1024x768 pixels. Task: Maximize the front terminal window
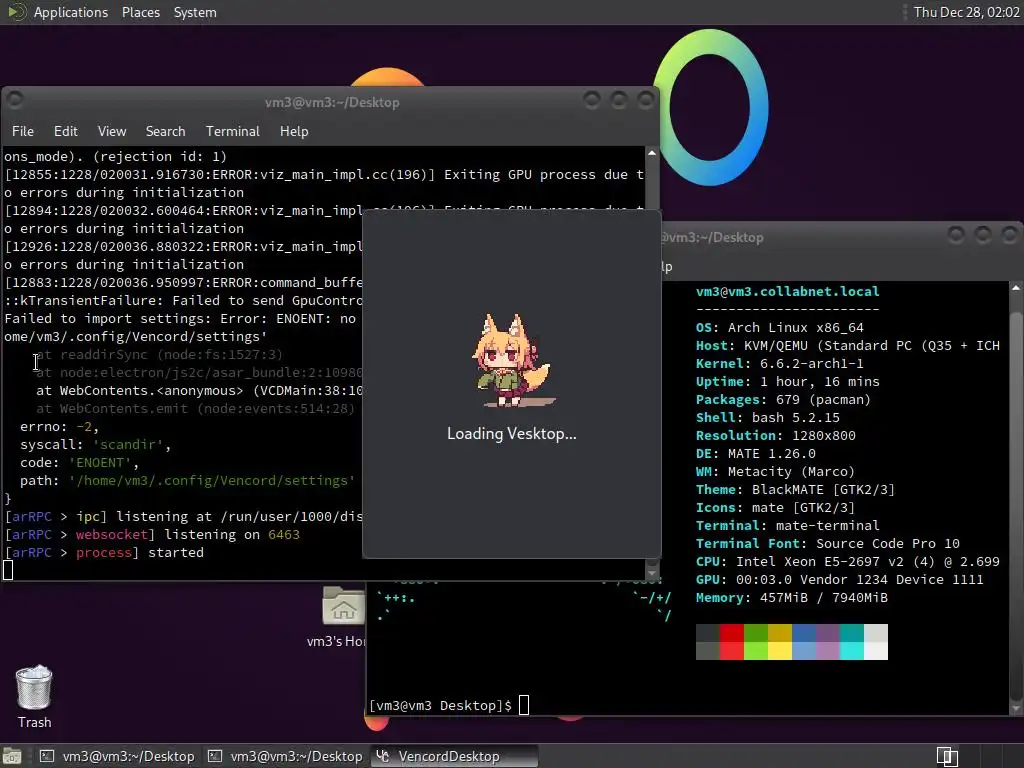point(618,99)
